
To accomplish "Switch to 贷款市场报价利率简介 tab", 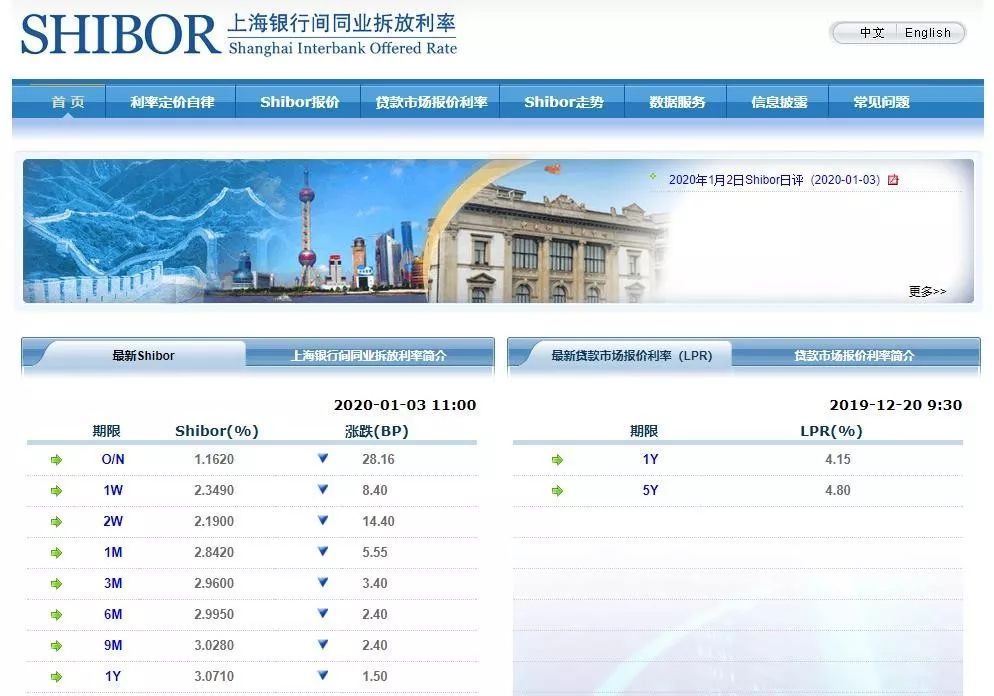I will [x=854, y=355].
